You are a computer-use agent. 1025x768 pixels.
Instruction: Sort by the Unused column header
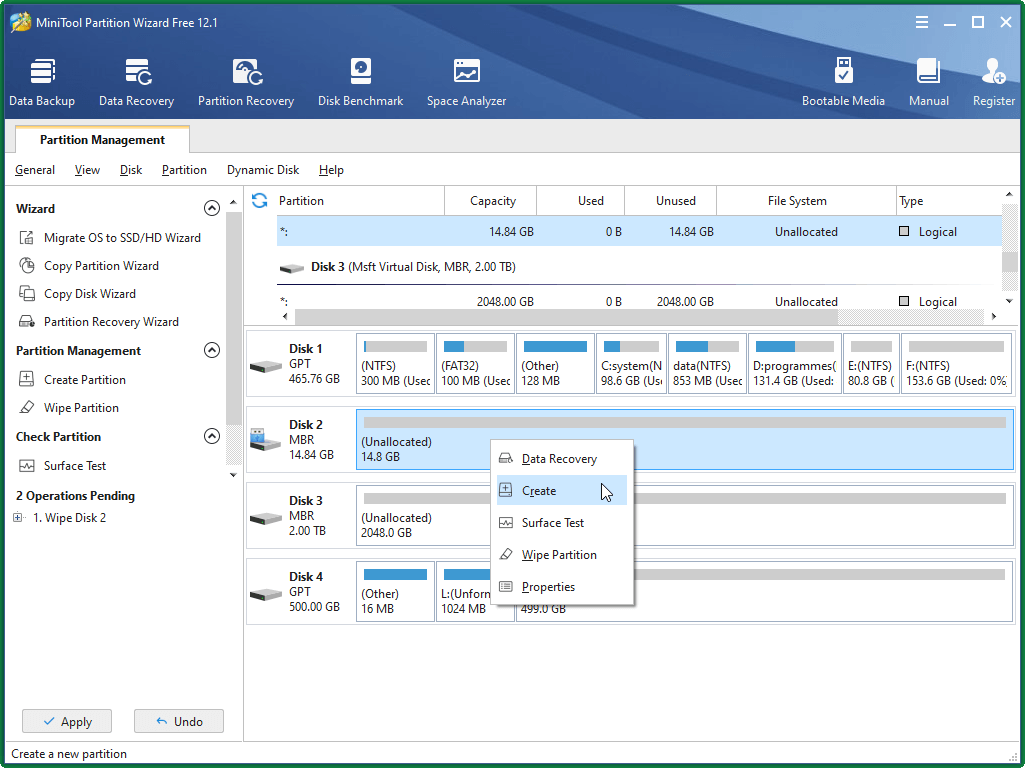pyautogui.click(x=671, y=201)
